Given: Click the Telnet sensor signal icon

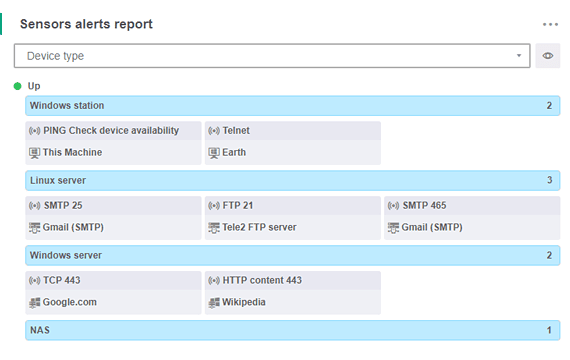Looking at the screenshot, I should pos(214,131).
